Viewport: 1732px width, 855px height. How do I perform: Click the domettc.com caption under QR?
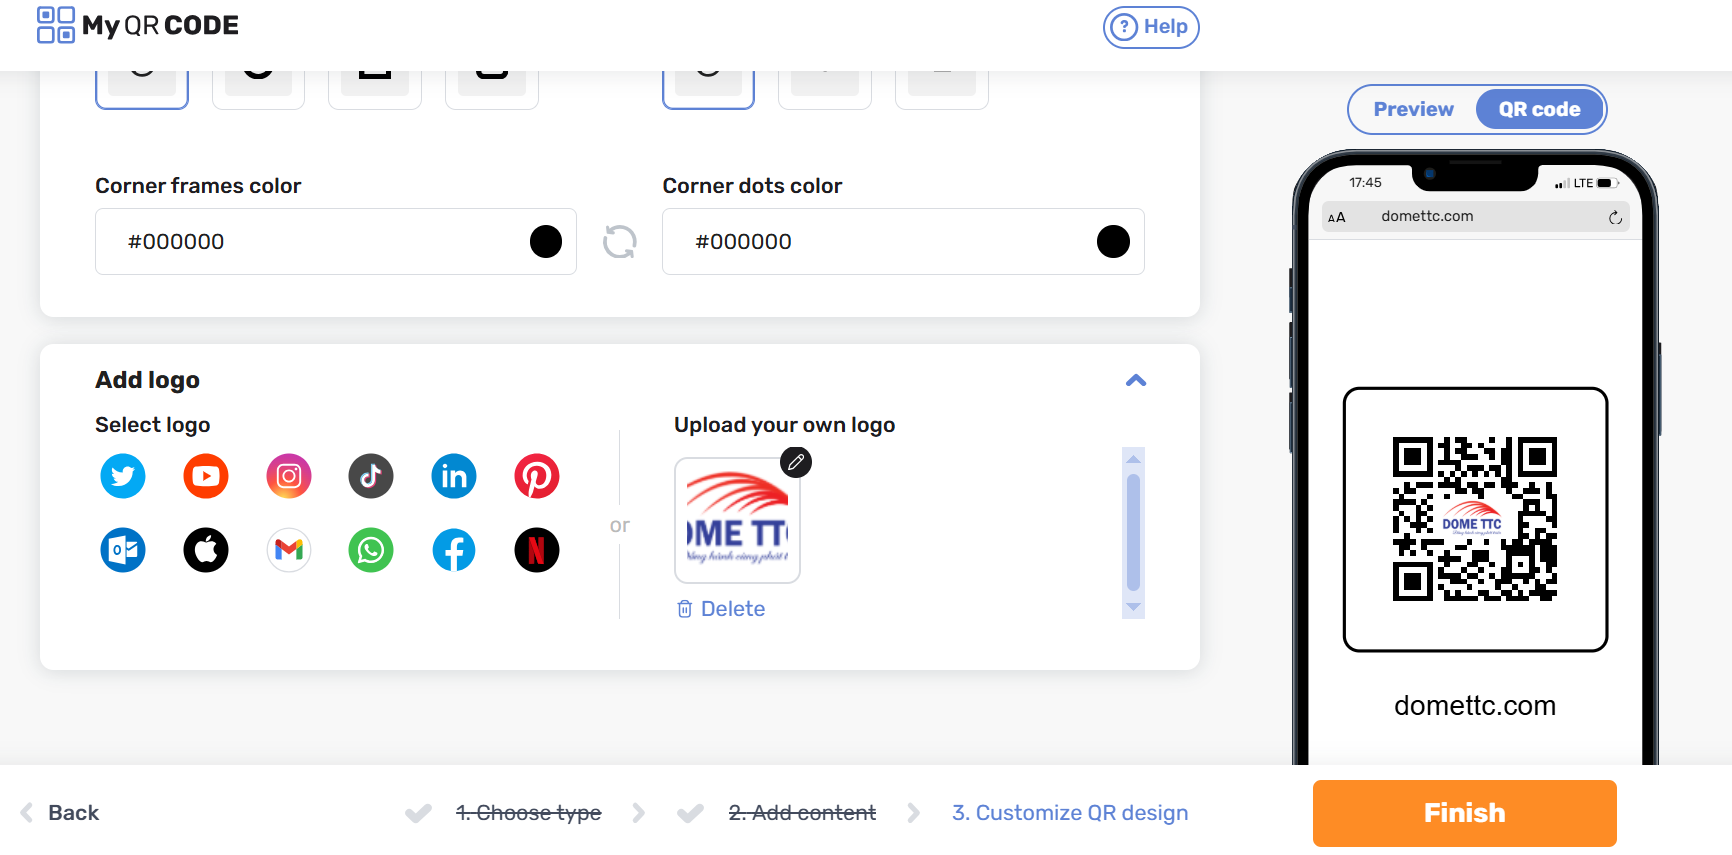pyautogui.click(x=1475, y=706)
